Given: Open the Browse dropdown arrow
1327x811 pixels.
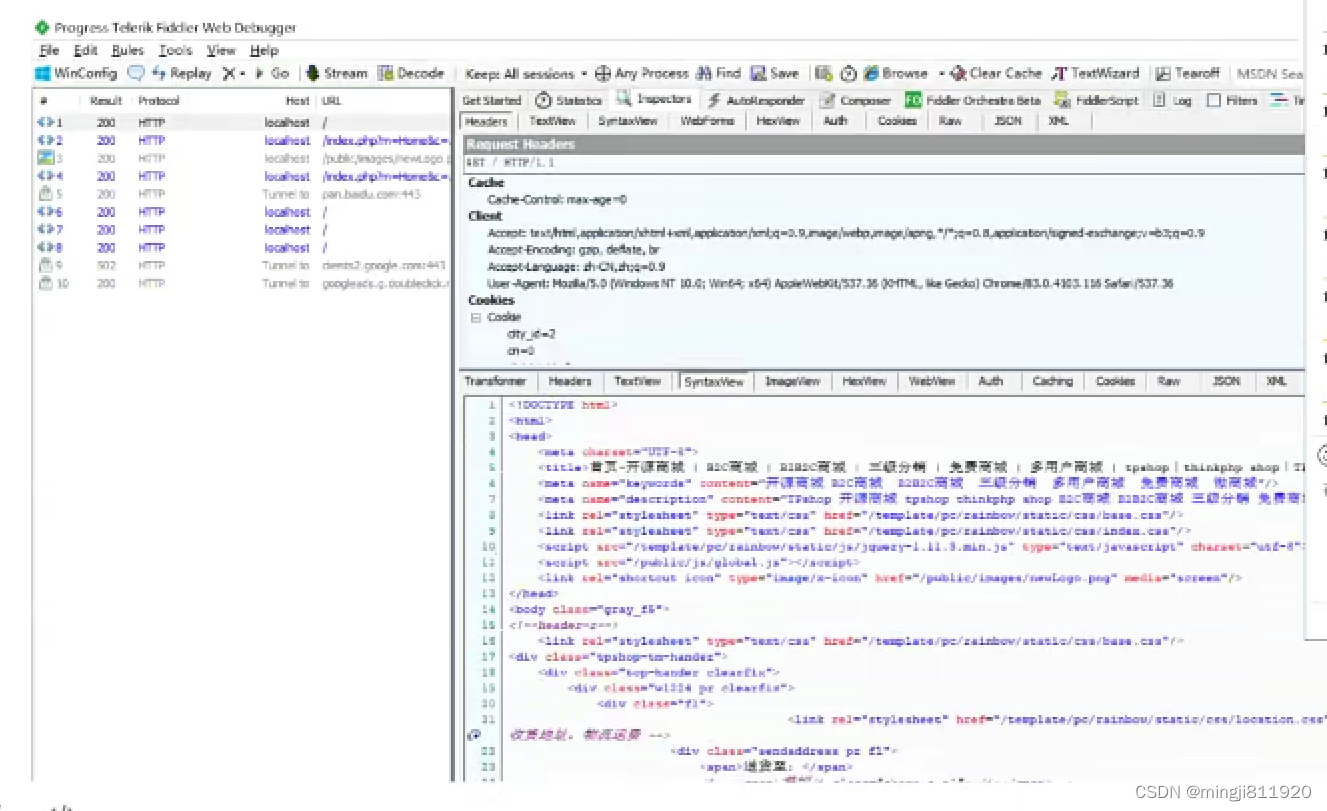Looking at the screenshot, I should pyautogui.click(x=940, y=73).
